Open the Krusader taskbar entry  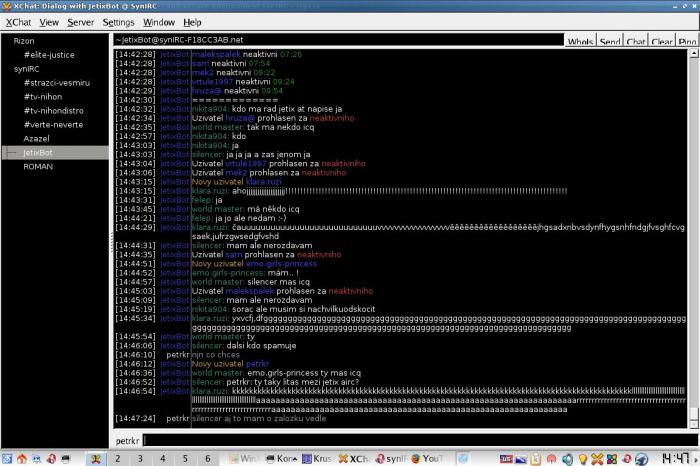(x=317, y=458)
